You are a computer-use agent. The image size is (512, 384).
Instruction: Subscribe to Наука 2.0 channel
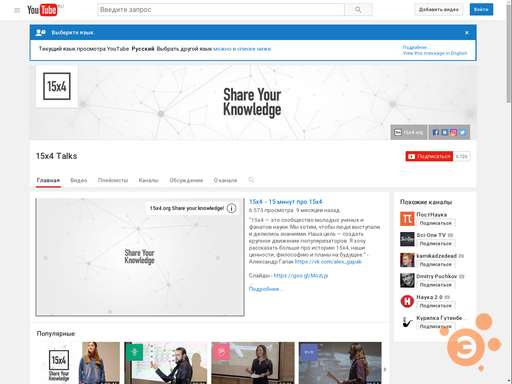click(436, 306)
